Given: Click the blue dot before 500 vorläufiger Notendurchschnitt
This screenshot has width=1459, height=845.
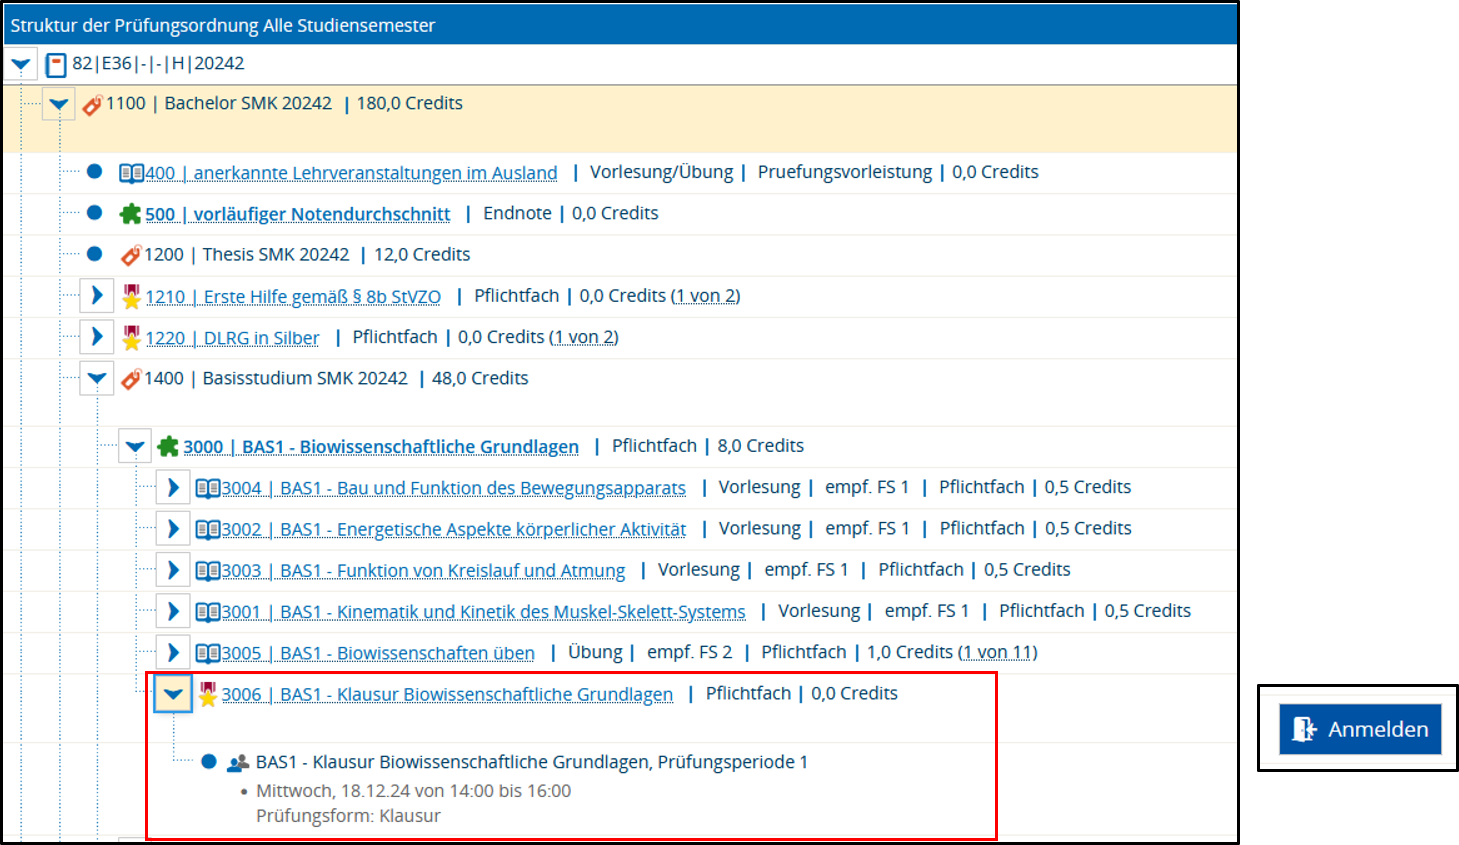Looking at the screenshot, I should tap(94, 212).
